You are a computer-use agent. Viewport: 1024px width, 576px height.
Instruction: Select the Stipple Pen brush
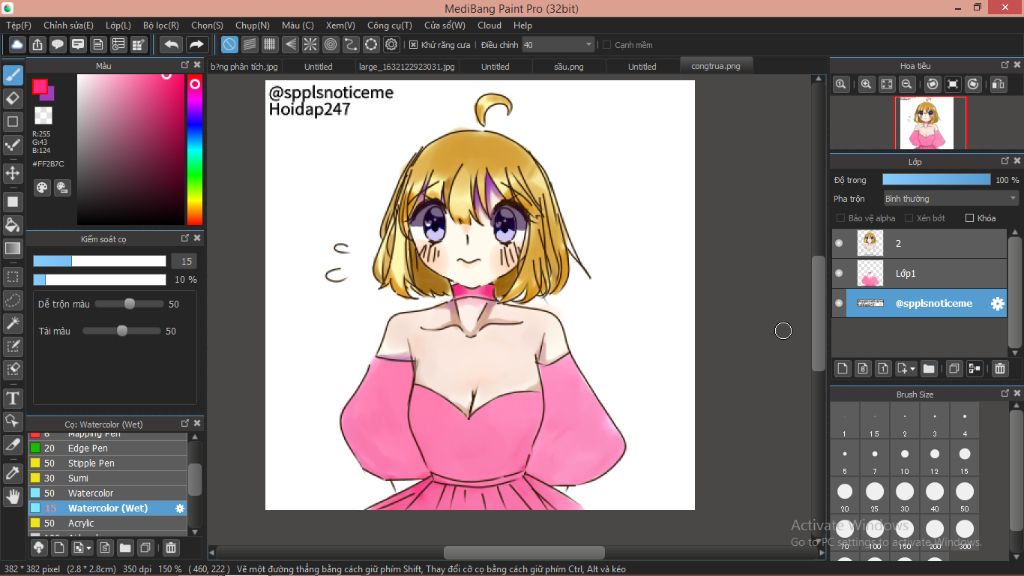(x=108, y=463)
